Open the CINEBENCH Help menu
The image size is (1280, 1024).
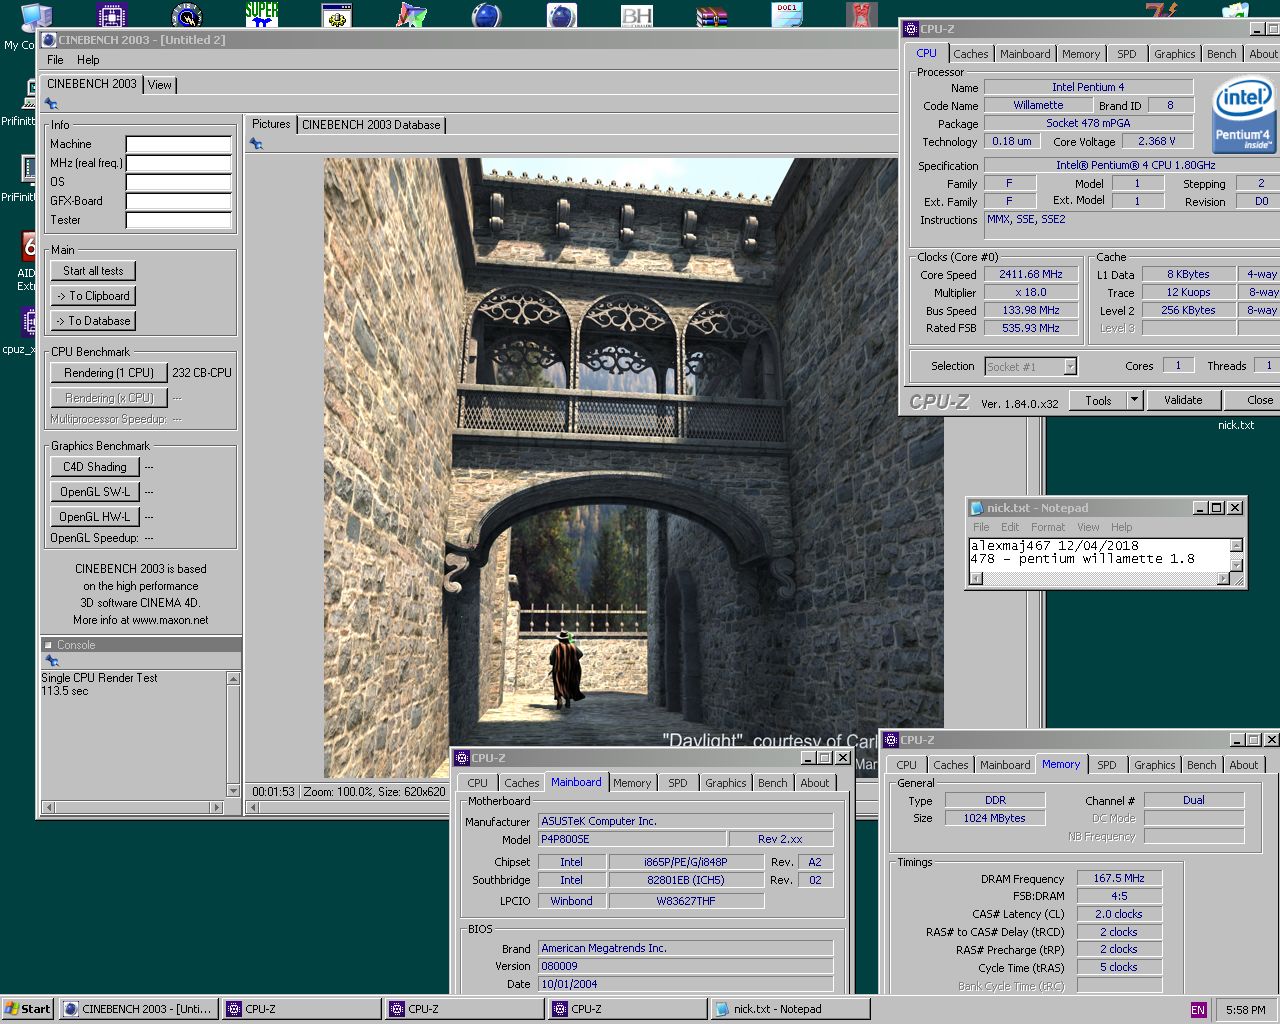coord(88,60)
